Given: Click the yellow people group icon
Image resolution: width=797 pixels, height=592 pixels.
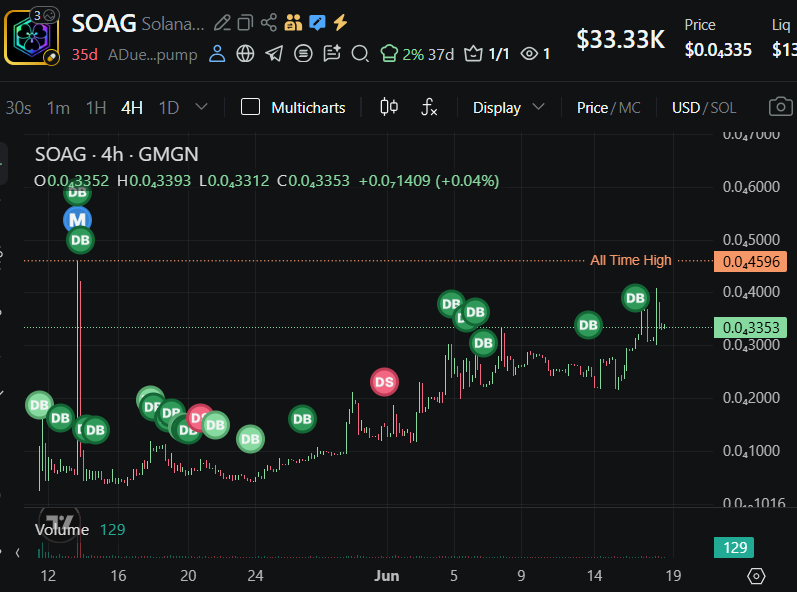Looking at the screenshot, I should [x=293, y=22].
